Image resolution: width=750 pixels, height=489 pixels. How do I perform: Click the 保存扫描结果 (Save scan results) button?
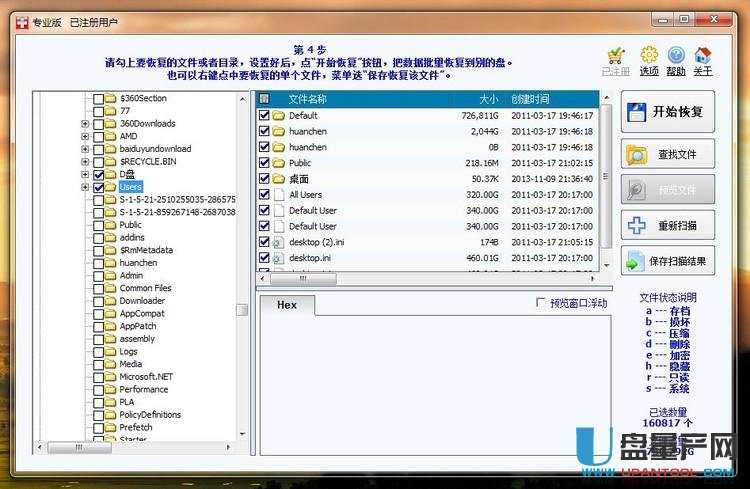click(x=668, y=260)
